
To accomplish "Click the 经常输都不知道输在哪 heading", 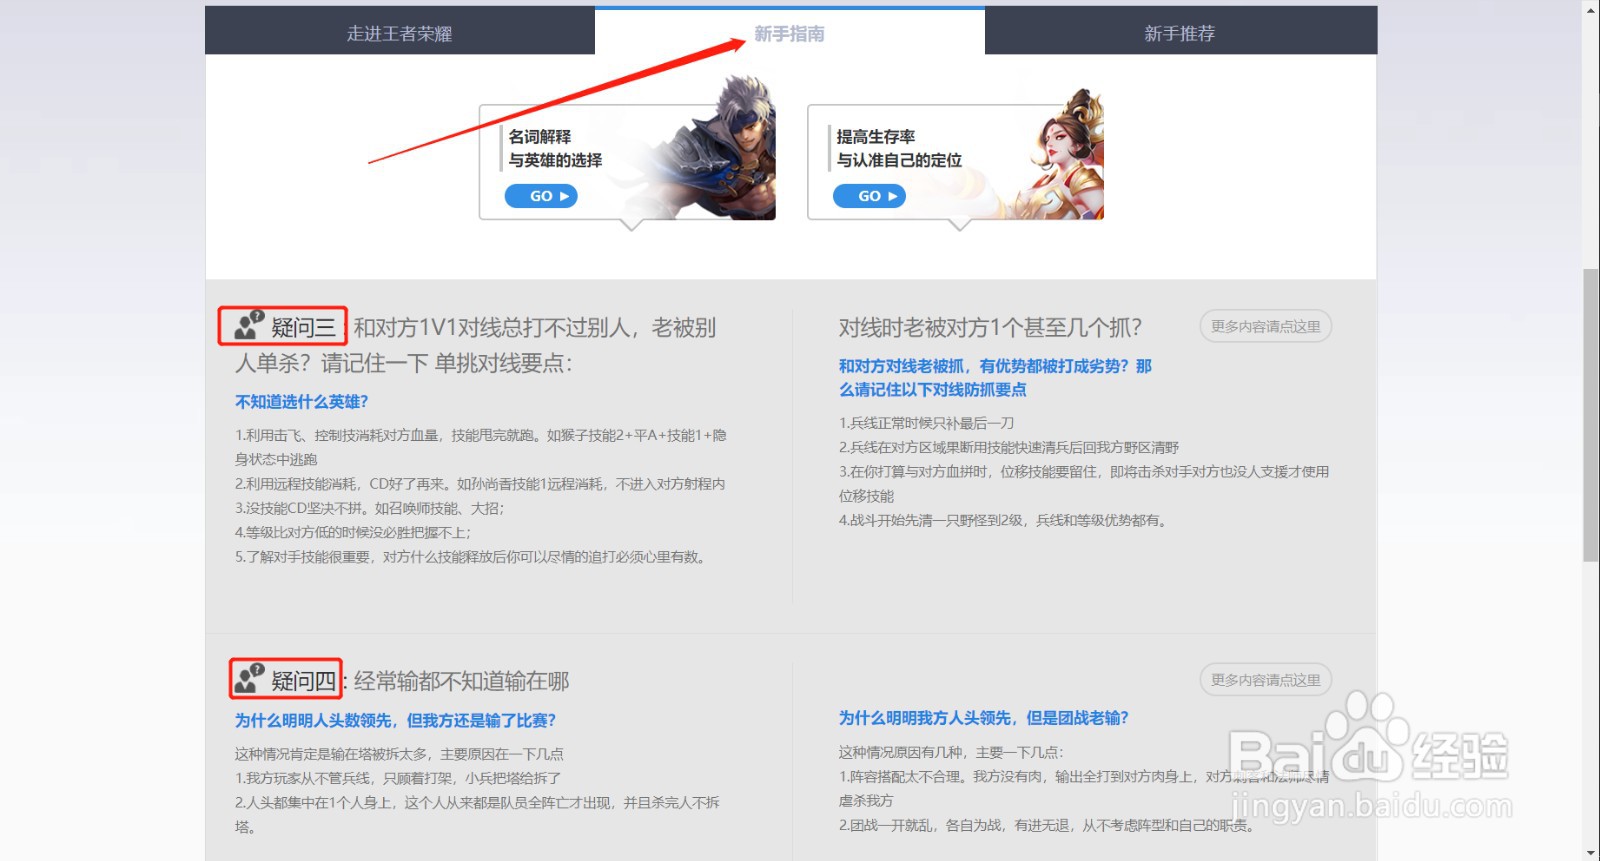I will [x=462, y=681].
